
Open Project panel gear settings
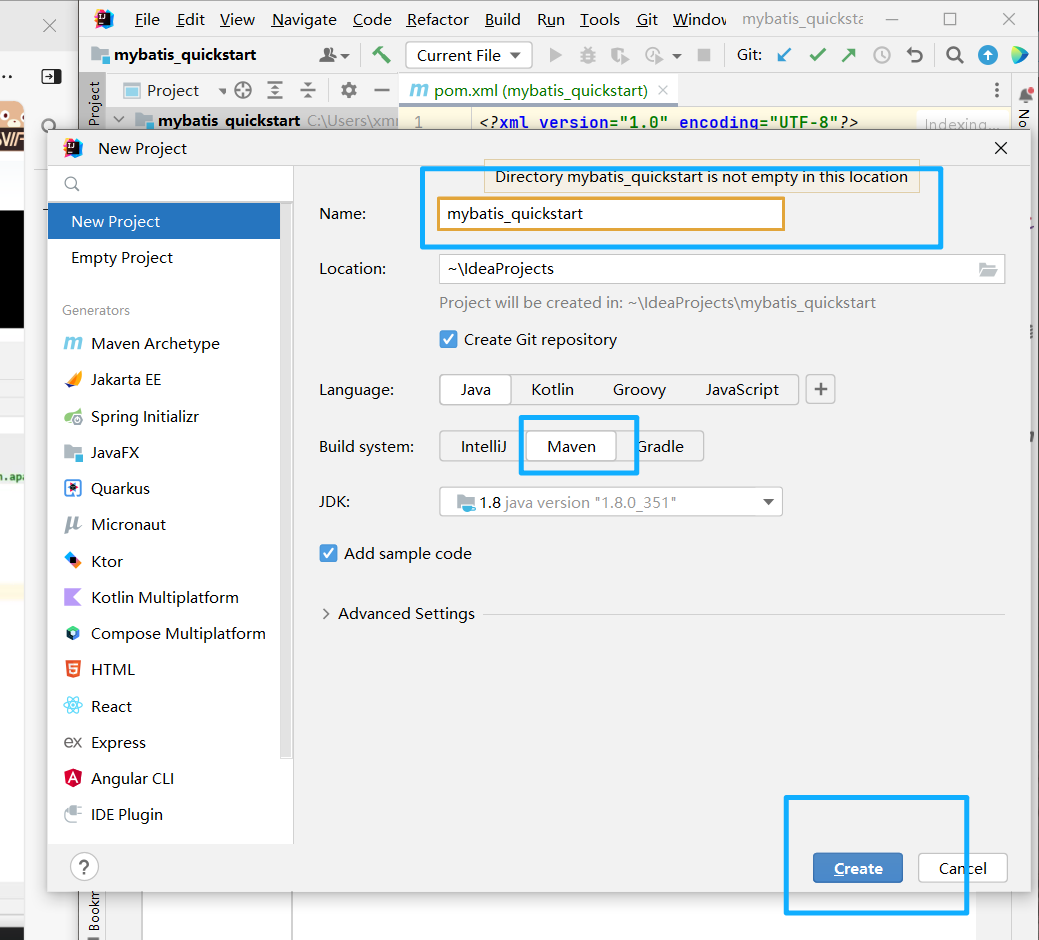point(349,90)
